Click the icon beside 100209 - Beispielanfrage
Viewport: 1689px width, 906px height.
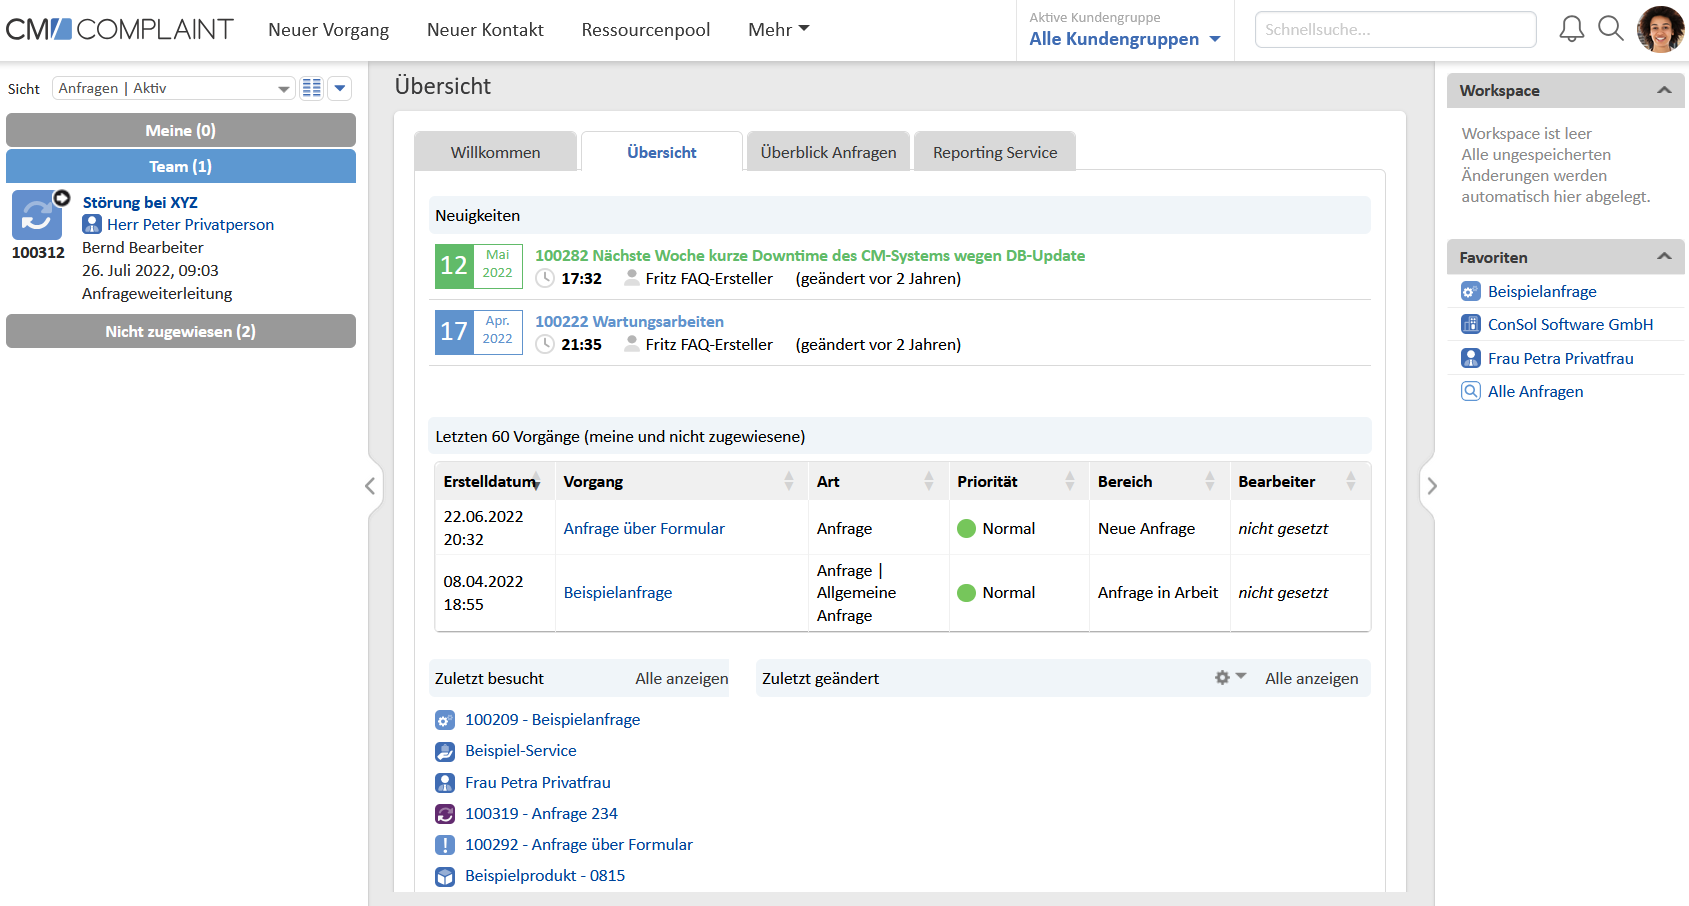[x=445, y=720]
